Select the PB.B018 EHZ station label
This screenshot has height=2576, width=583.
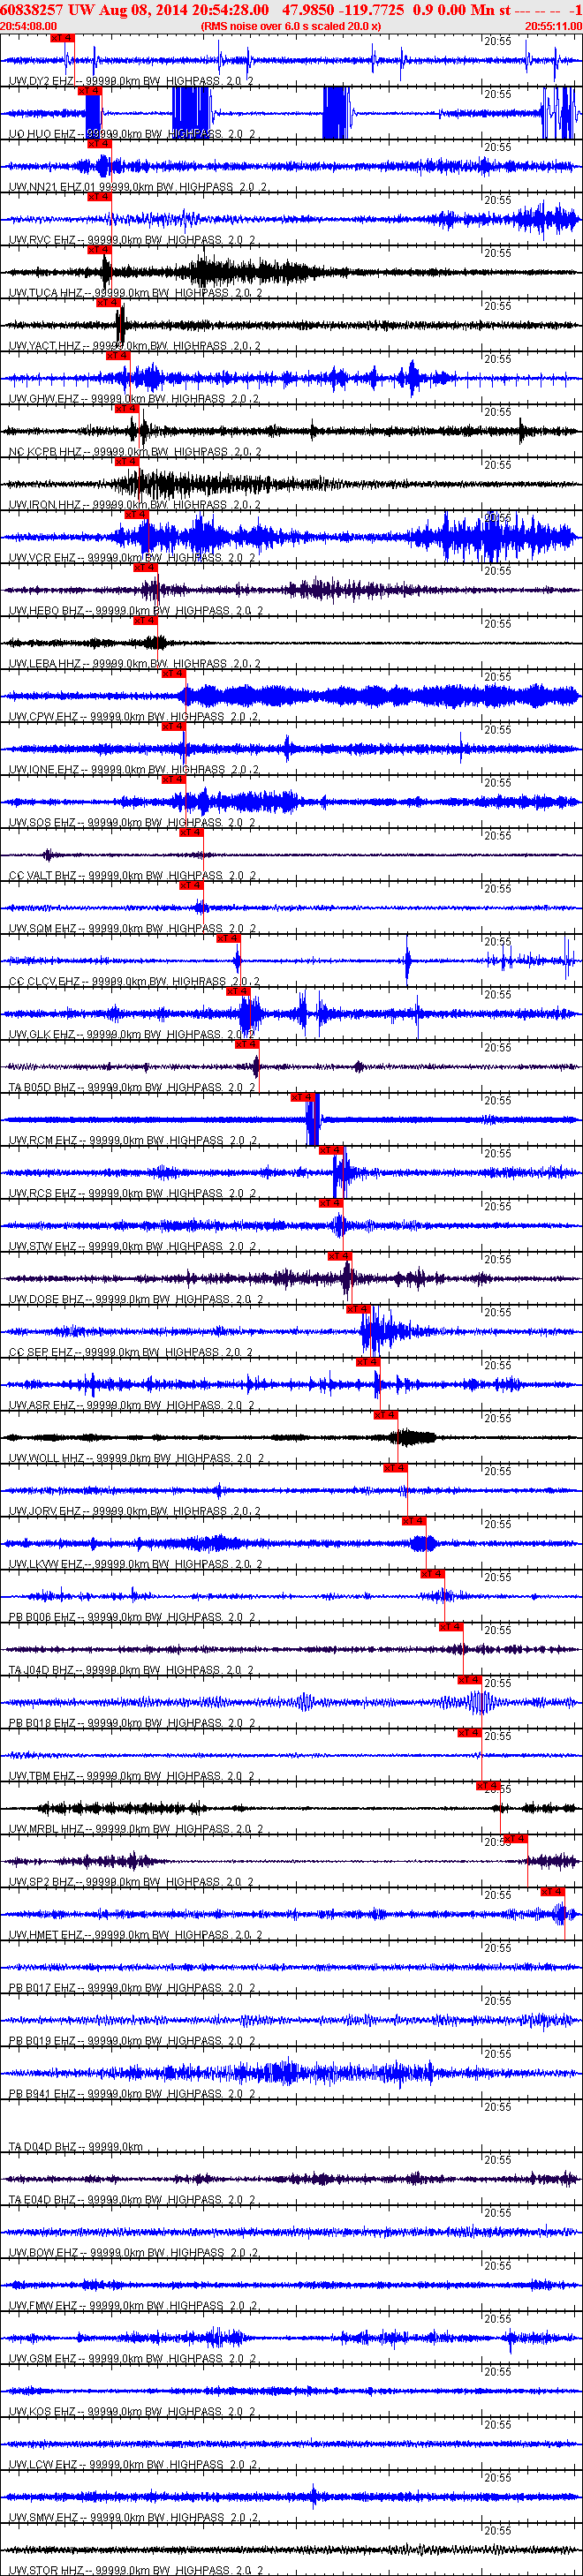click(131, 1724)
